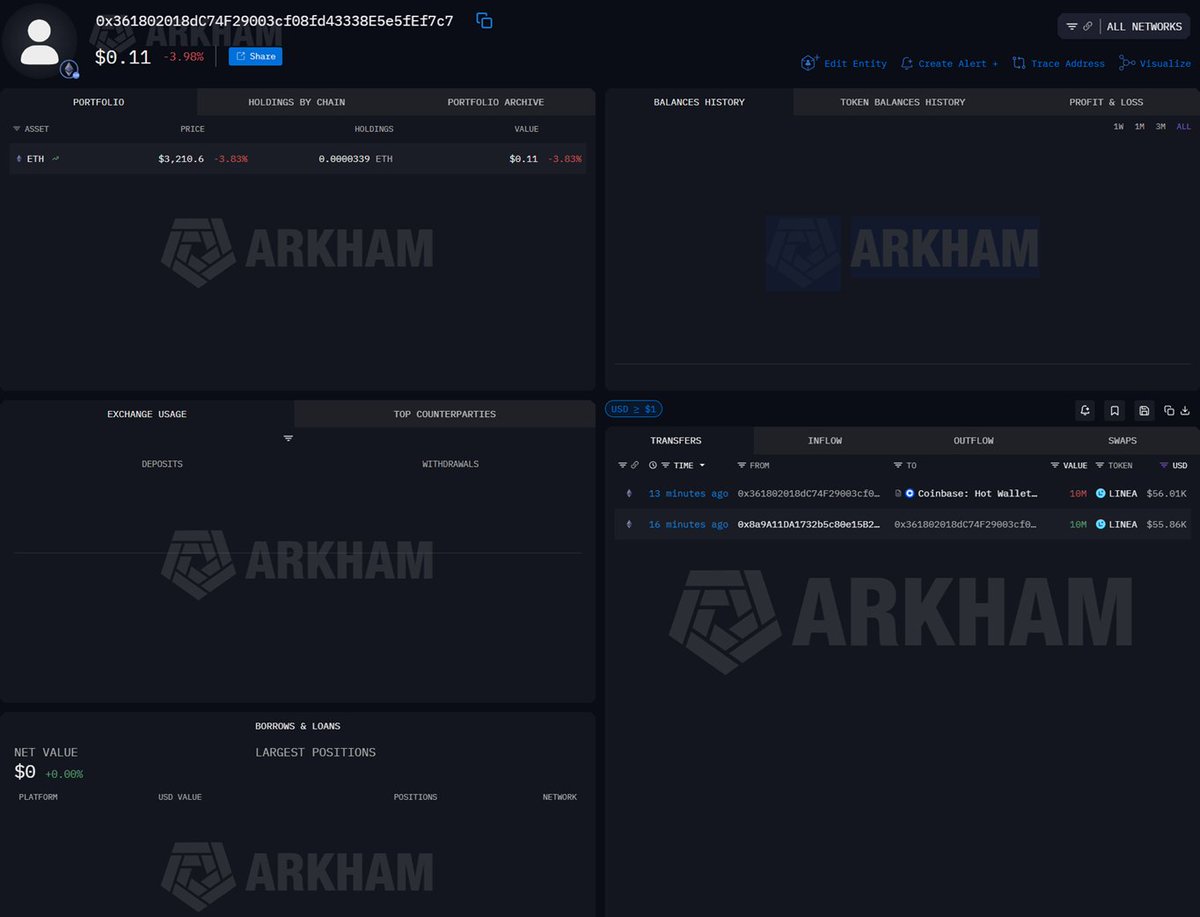Switch to the Portfolio Archive tab

(x=496, y=102)
